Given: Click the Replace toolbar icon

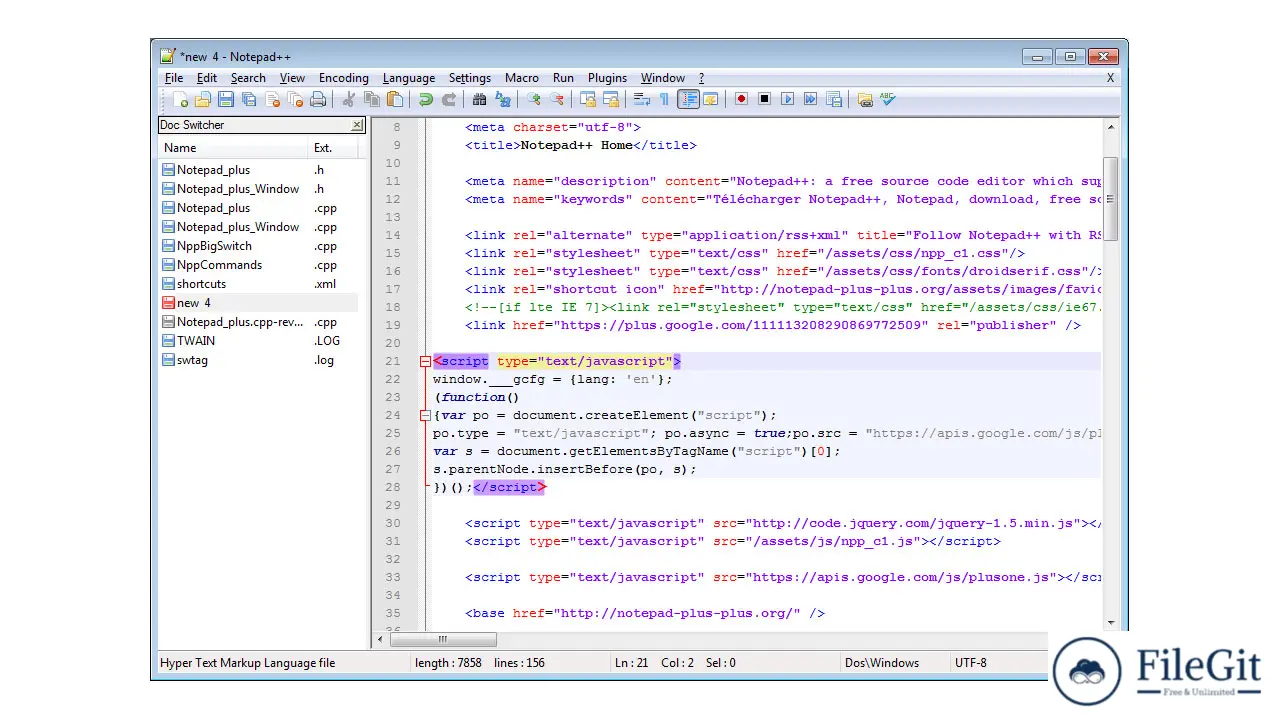Looking at the screenshot, I should [x=503, y=99].
